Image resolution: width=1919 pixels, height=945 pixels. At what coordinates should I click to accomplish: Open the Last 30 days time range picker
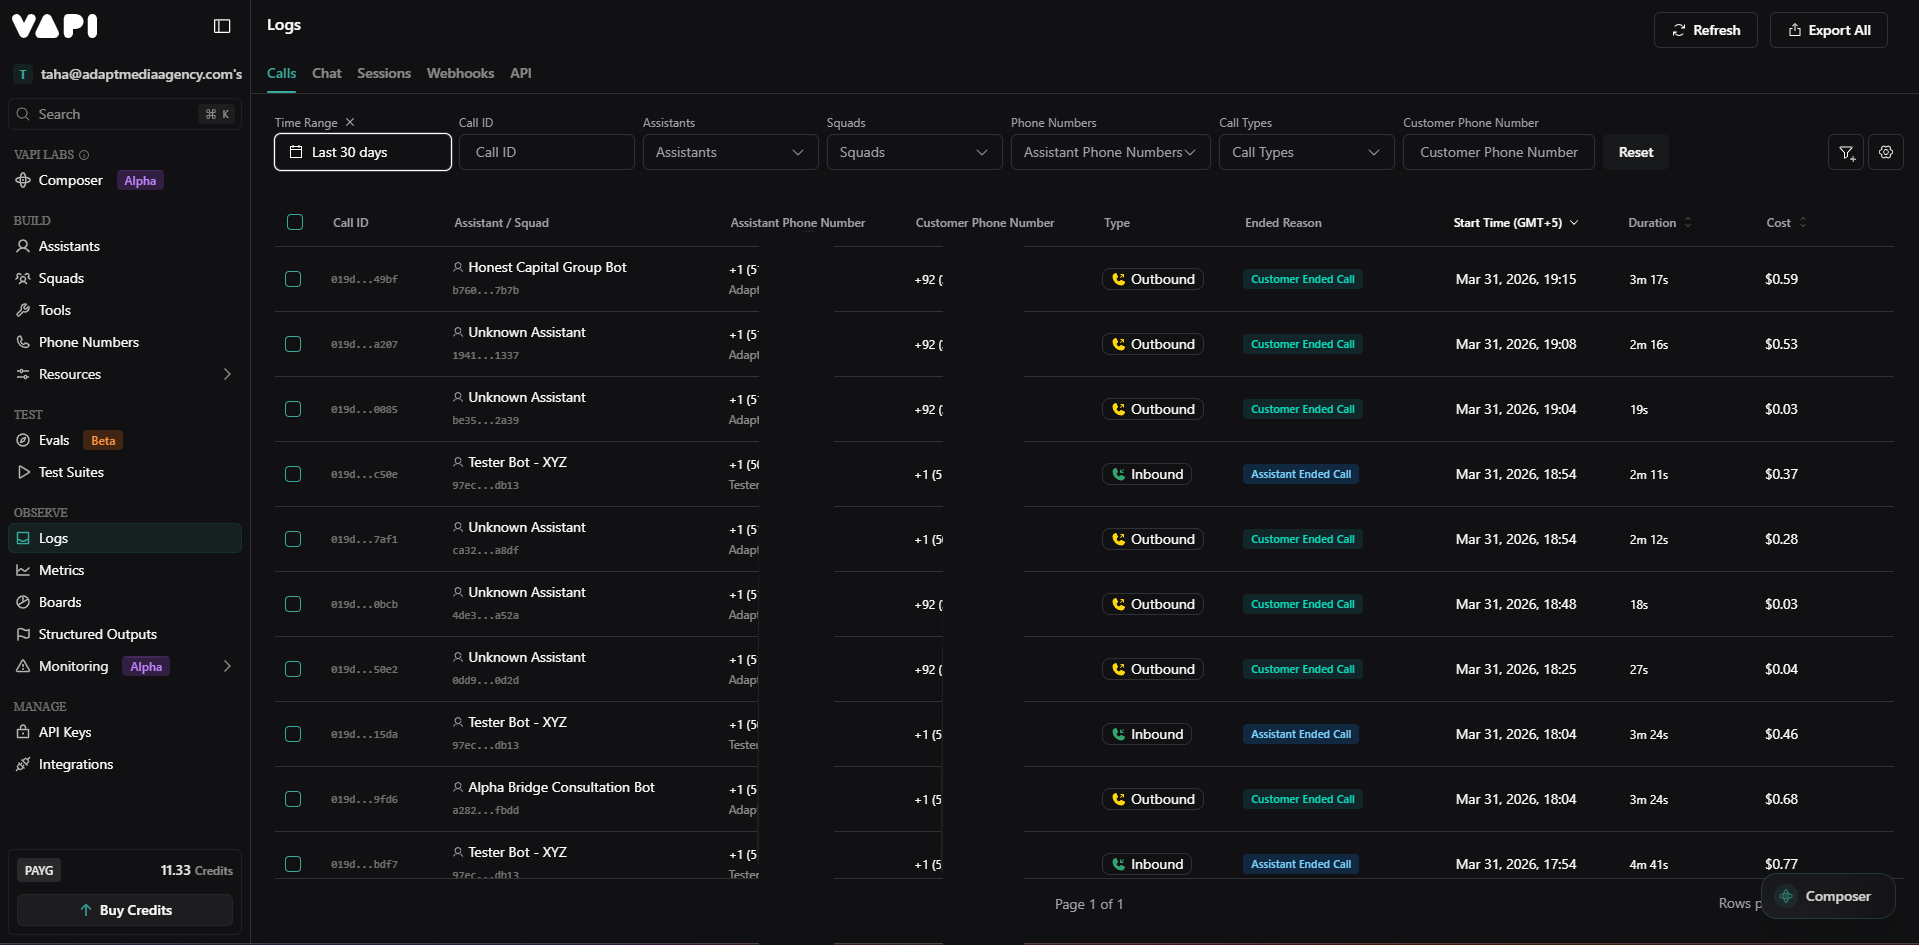[x=363, y=152]
